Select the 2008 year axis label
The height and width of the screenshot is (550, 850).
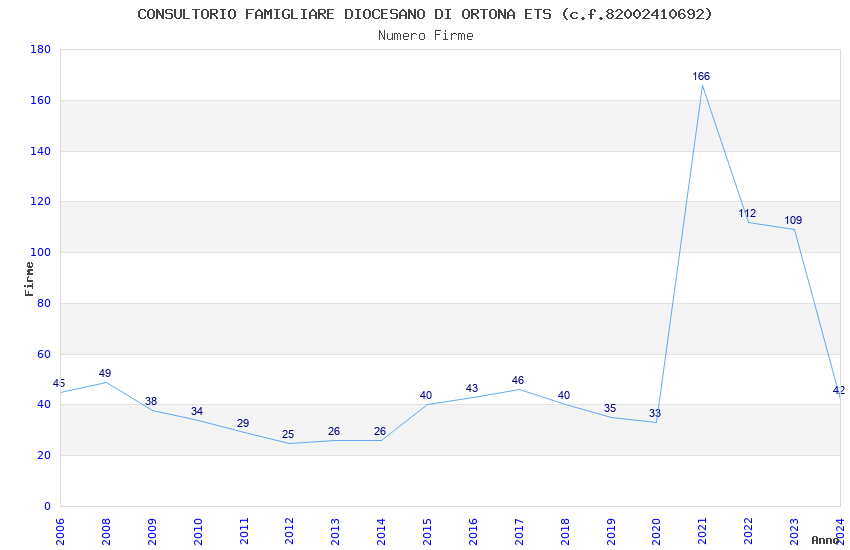point(106,531)
